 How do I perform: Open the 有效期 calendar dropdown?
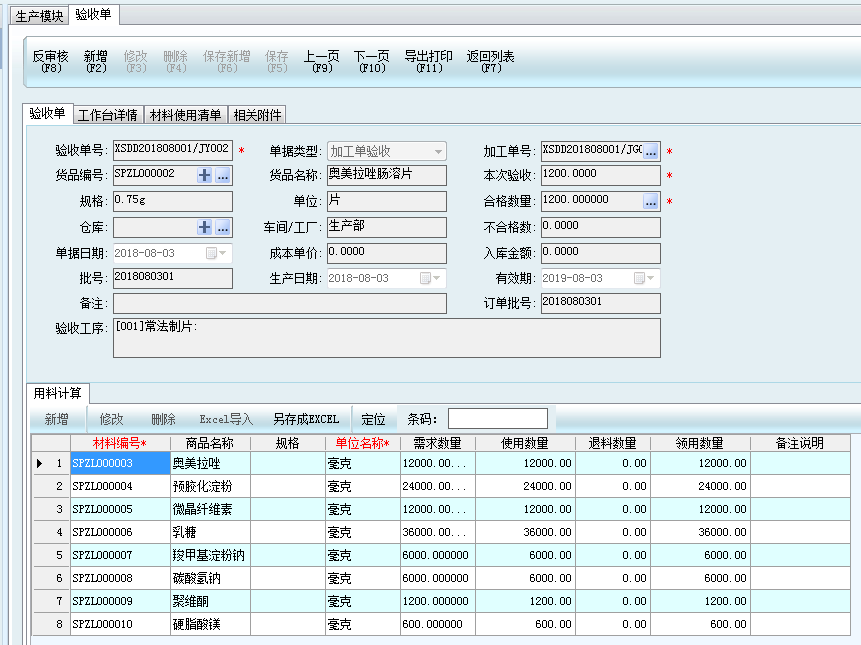click(645, 278)
